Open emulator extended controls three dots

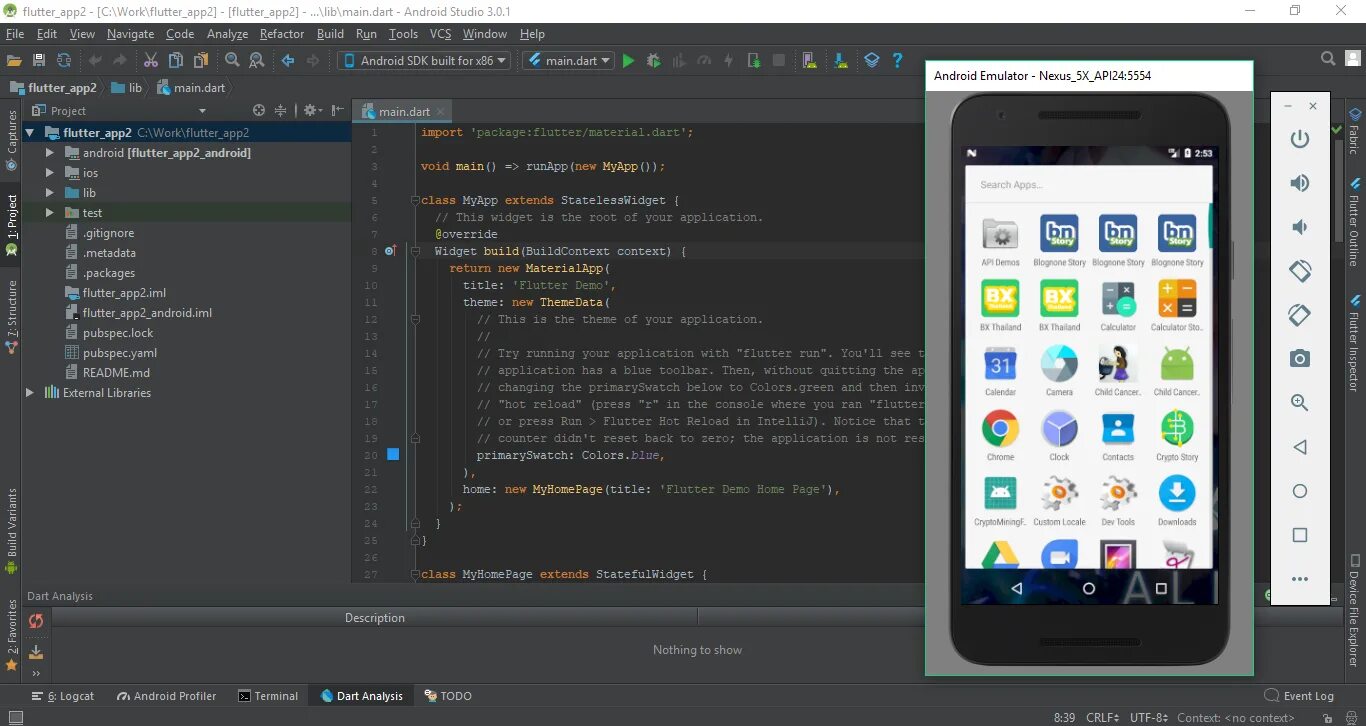point(1300,579)
